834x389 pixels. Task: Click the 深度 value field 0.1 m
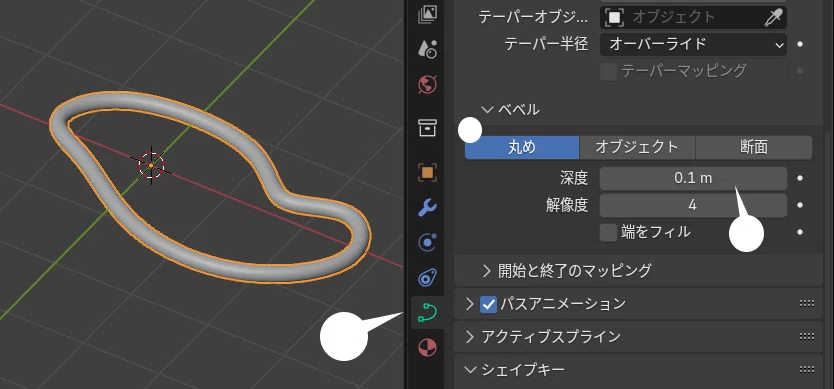click(693, 178)
